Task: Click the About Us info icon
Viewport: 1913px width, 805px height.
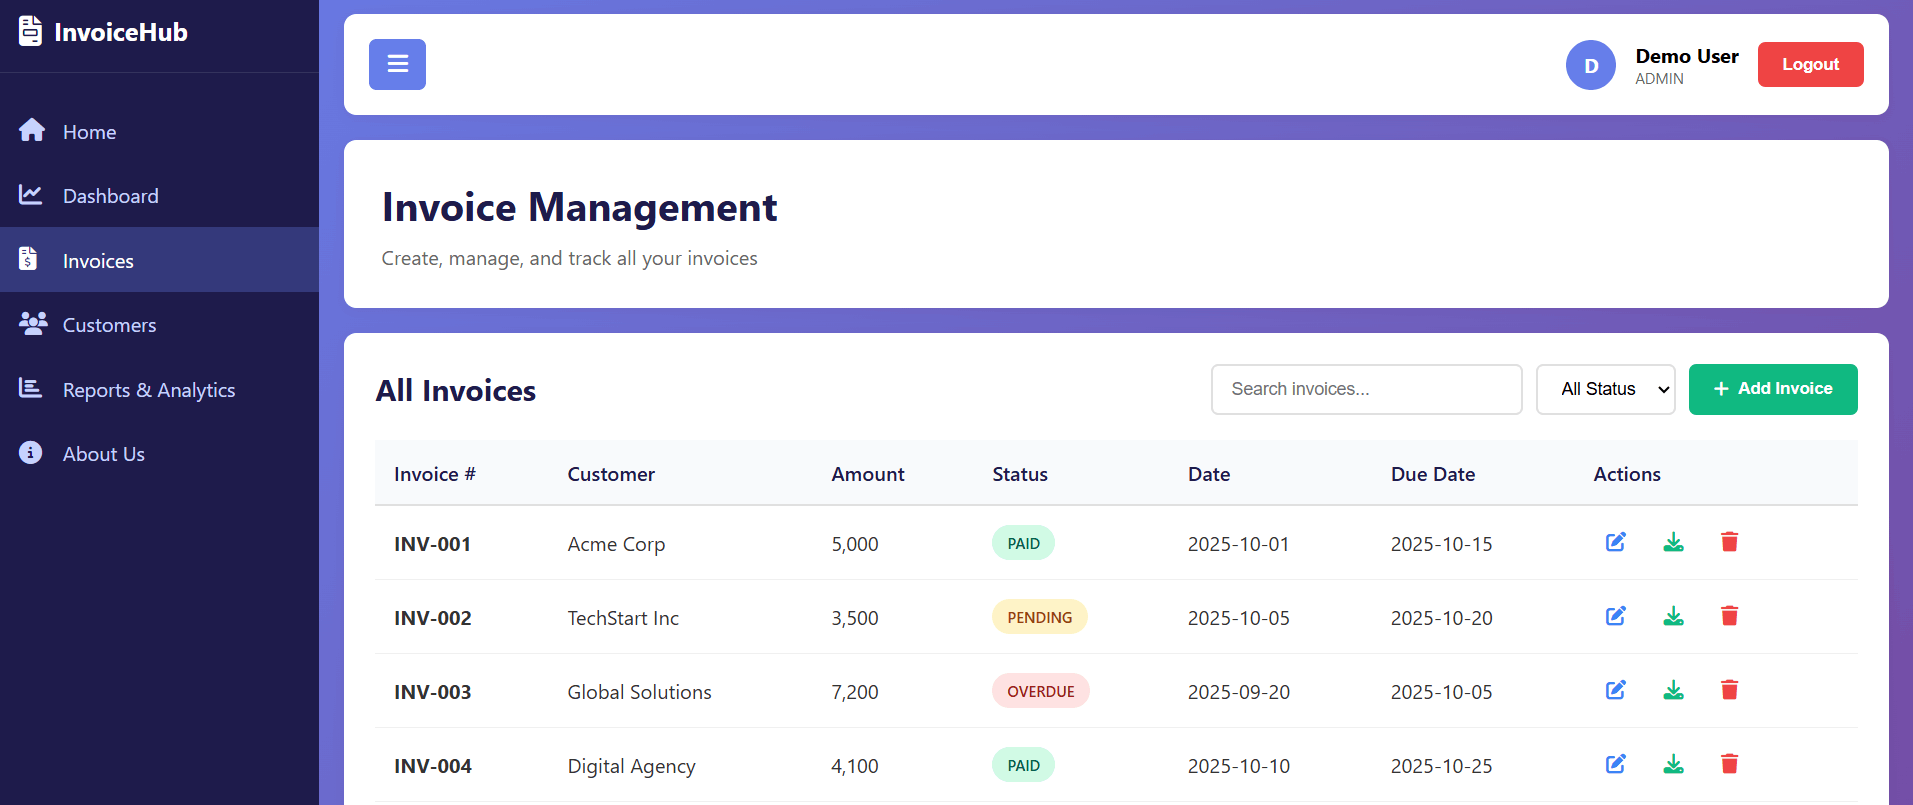Action: pos(31,453)
